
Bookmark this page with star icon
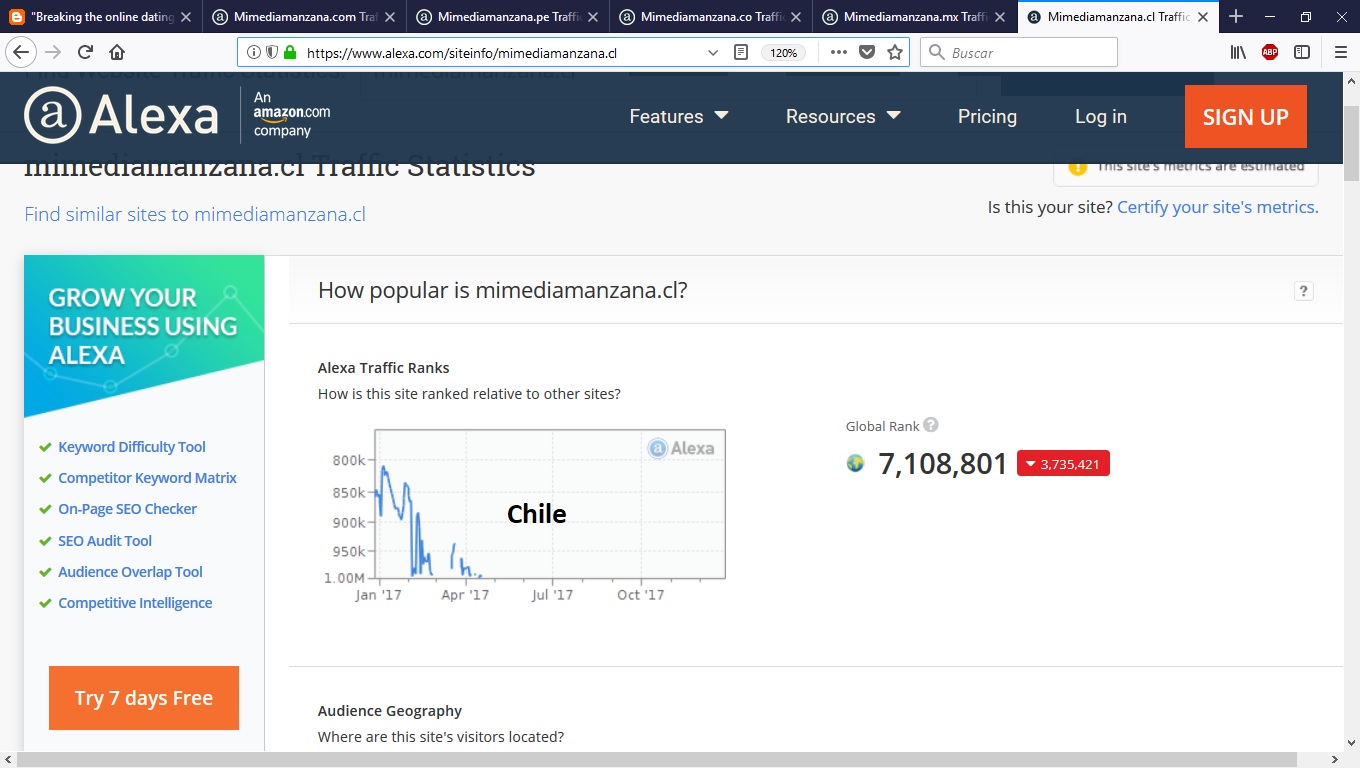click(895, 53)
